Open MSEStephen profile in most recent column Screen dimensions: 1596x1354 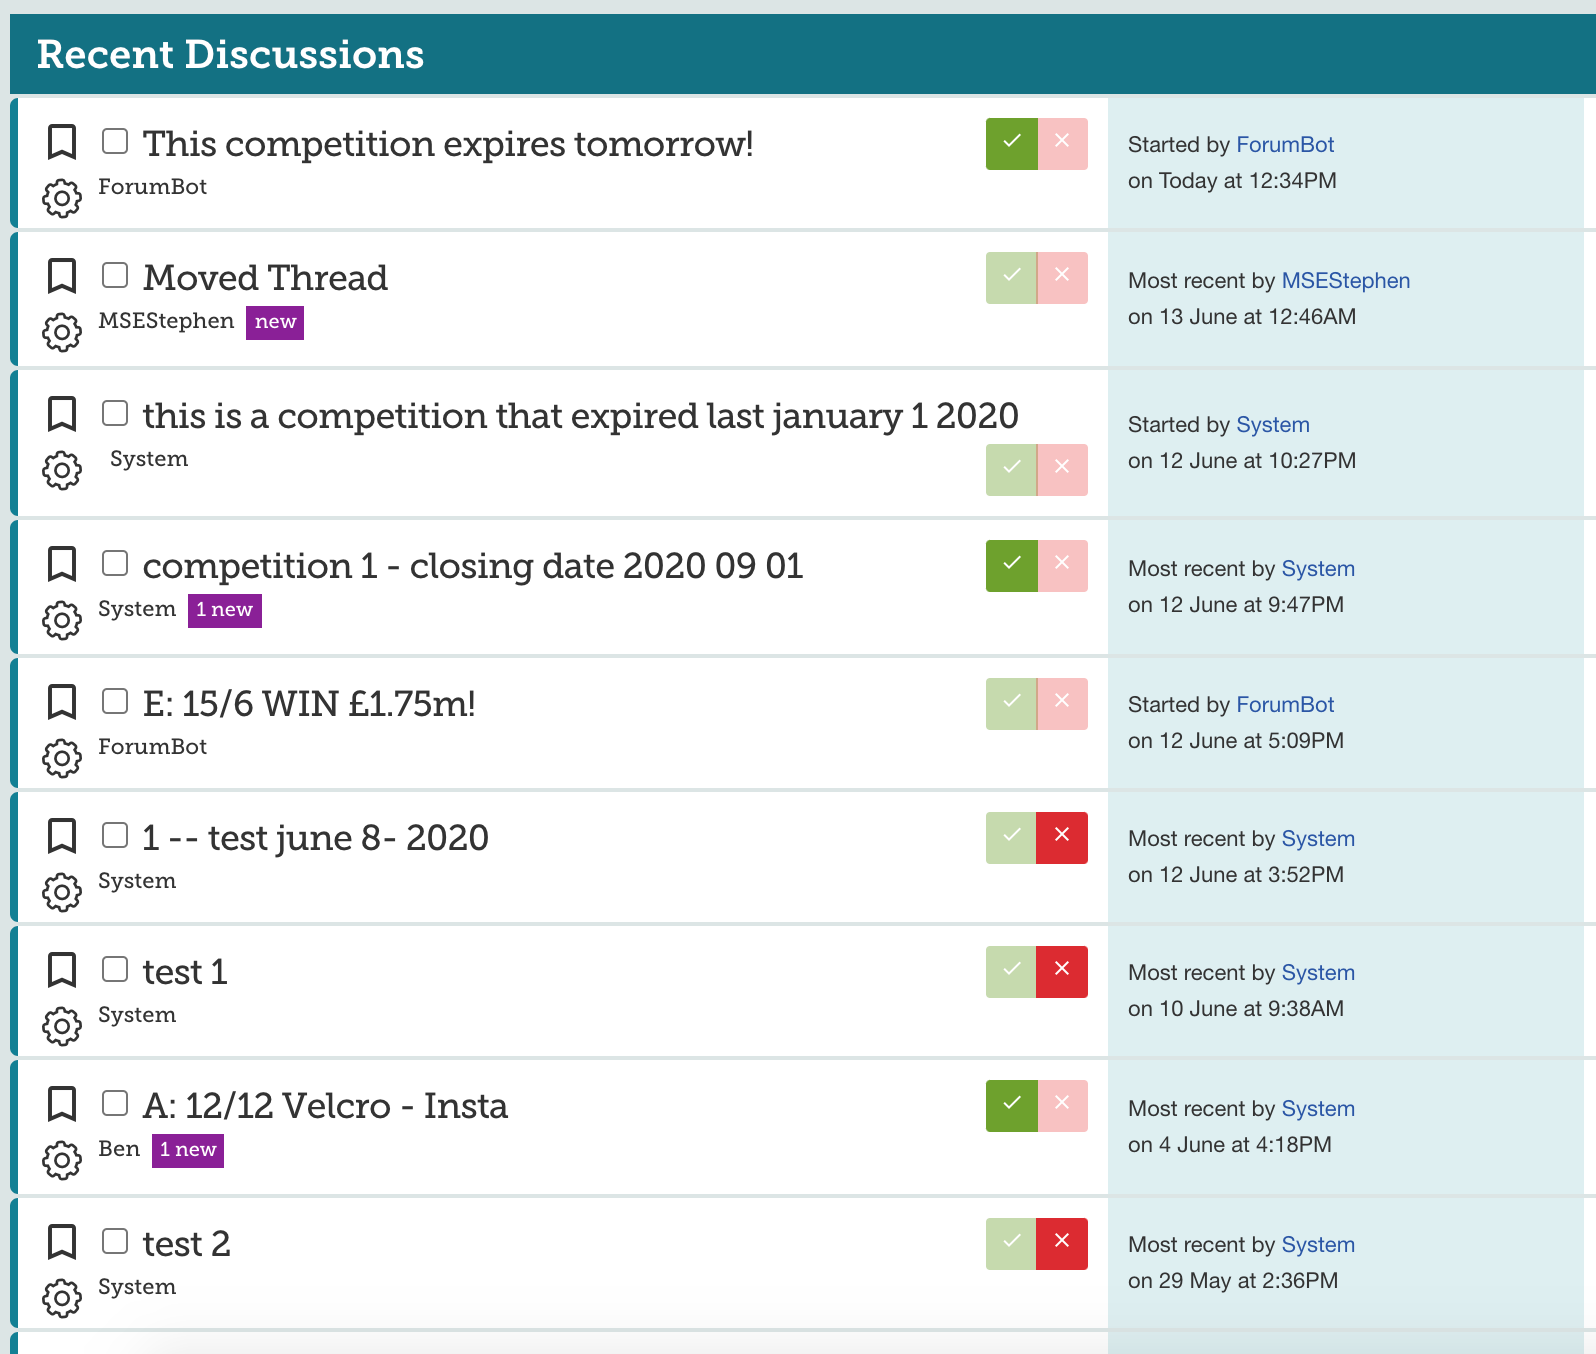pos(1346,281)
